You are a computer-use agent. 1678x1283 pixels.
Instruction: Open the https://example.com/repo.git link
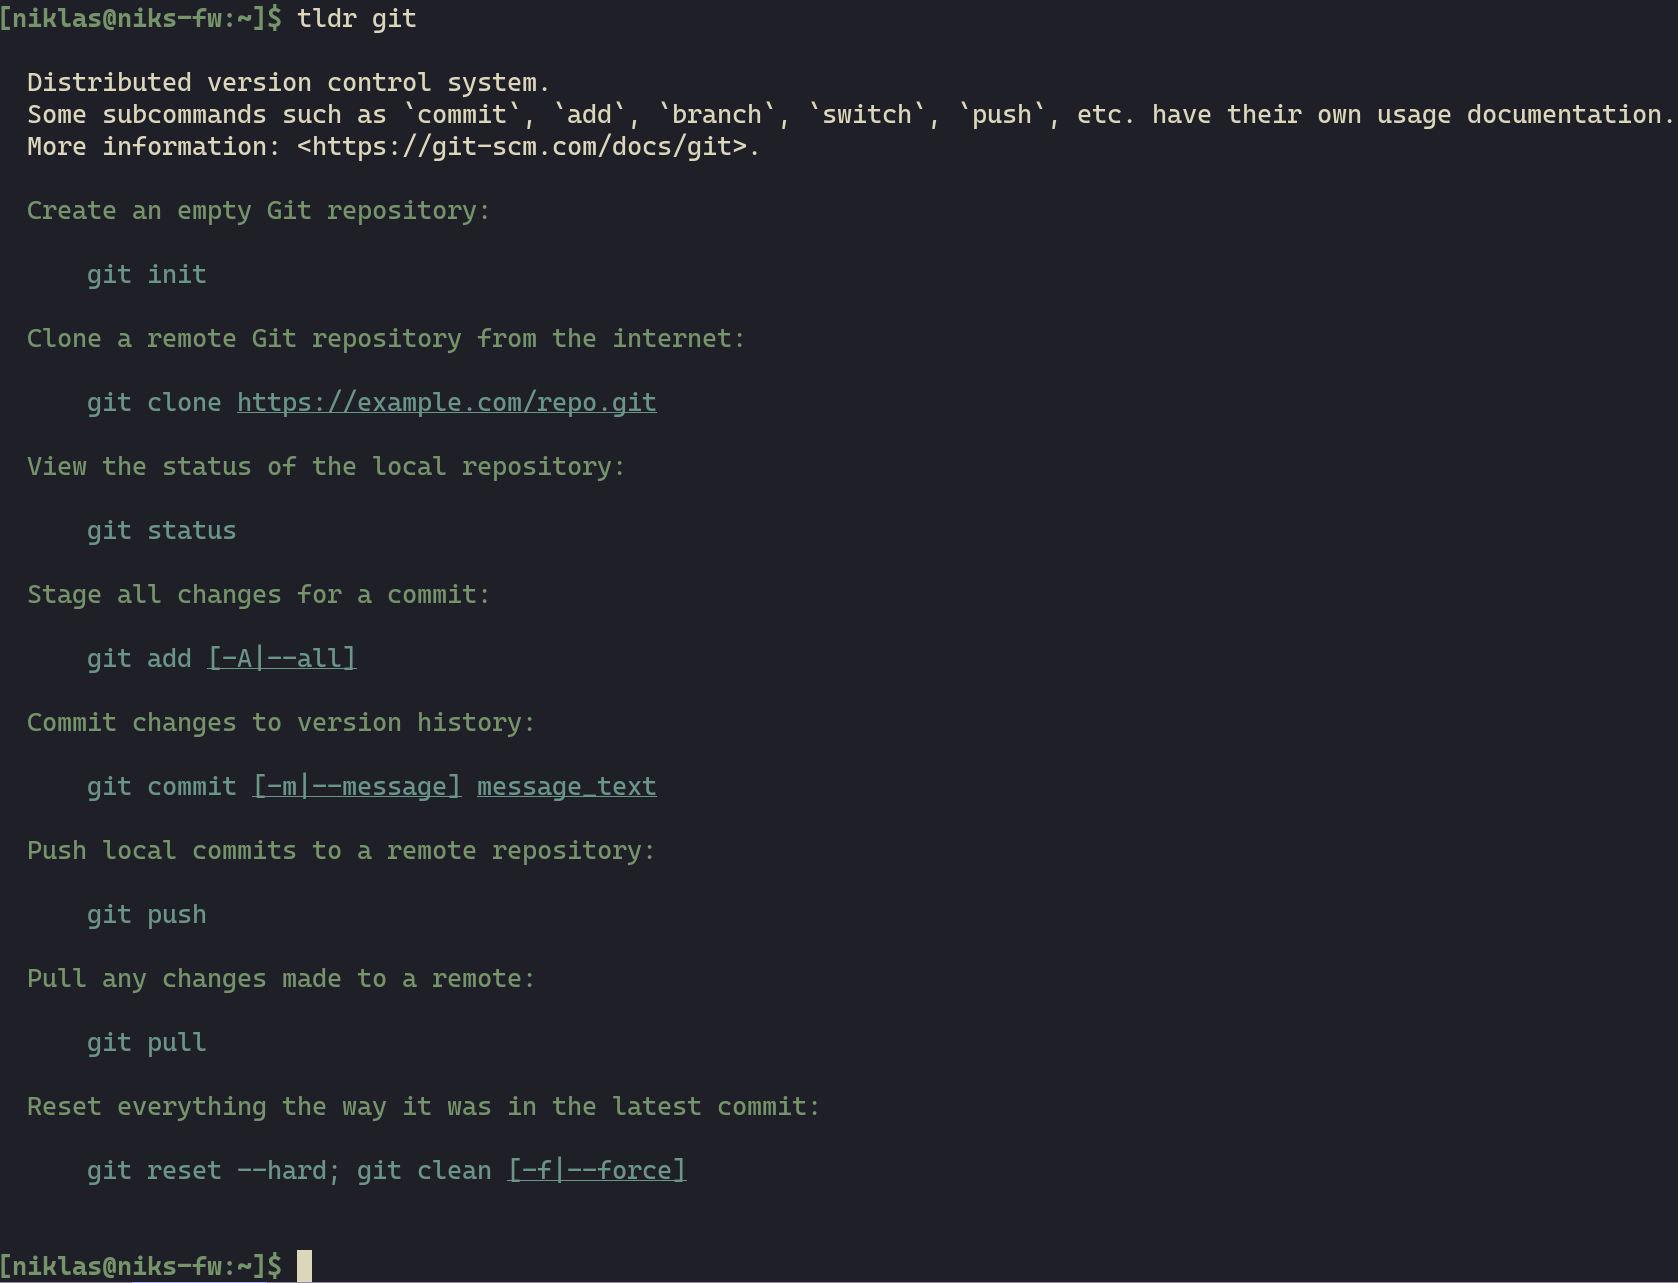pos(447,403)
